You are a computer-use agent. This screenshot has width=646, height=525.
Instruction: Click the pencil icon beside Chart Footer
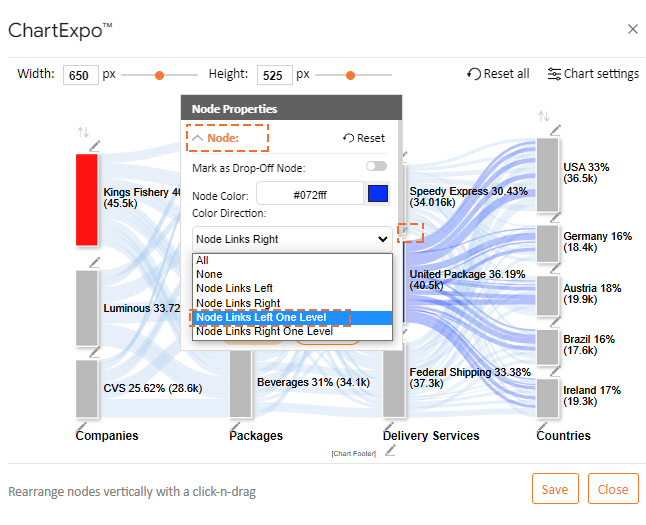tap(390, 451)
